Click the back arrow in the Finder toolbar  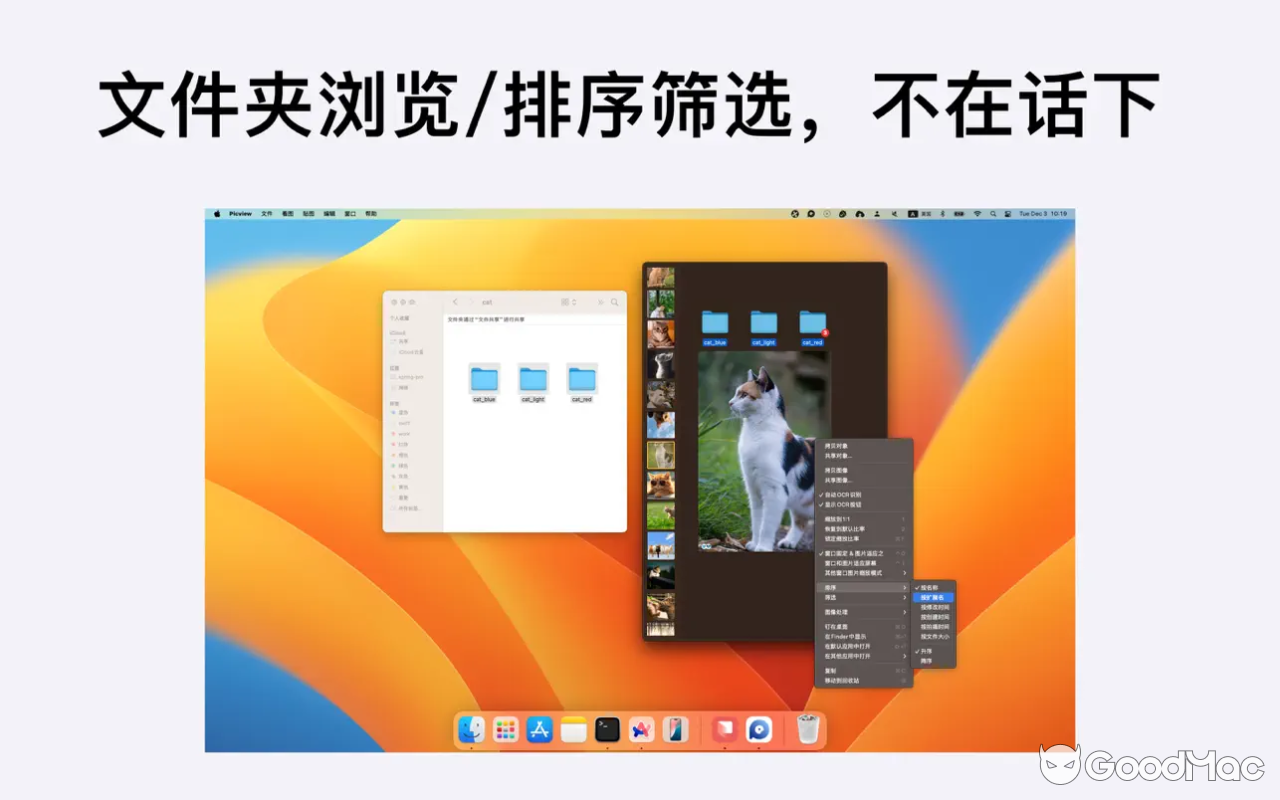[455, 302]
